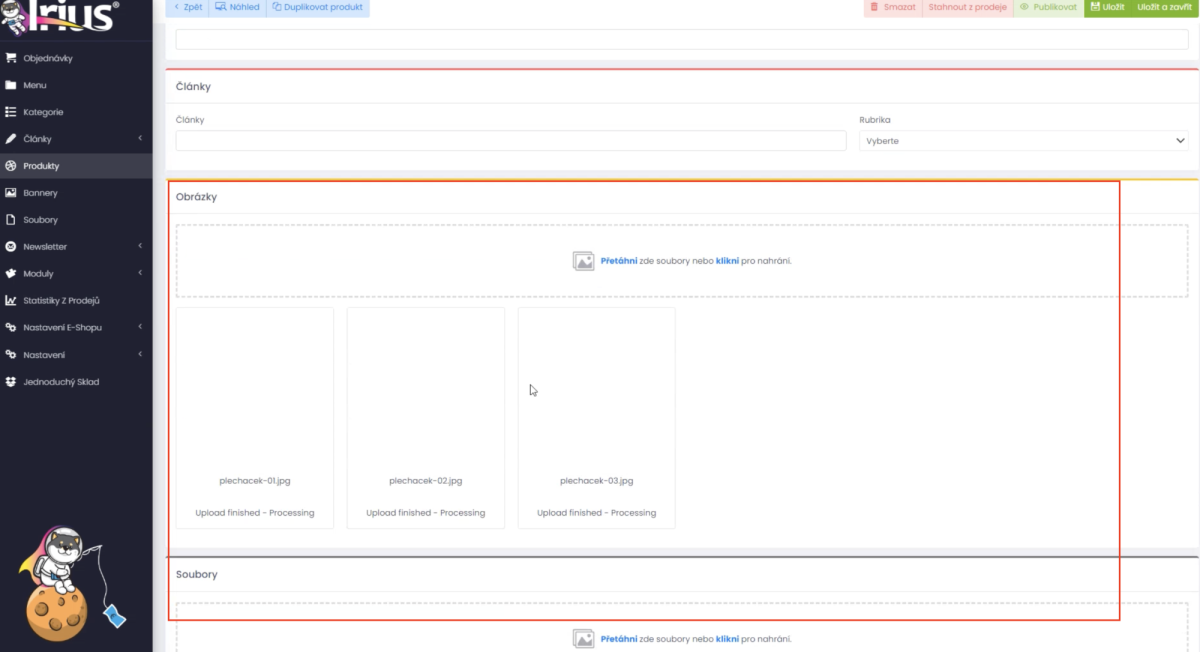
Task: Expand the Nastavení E-Shopu submenu arrow
Action: coord(140,328)
